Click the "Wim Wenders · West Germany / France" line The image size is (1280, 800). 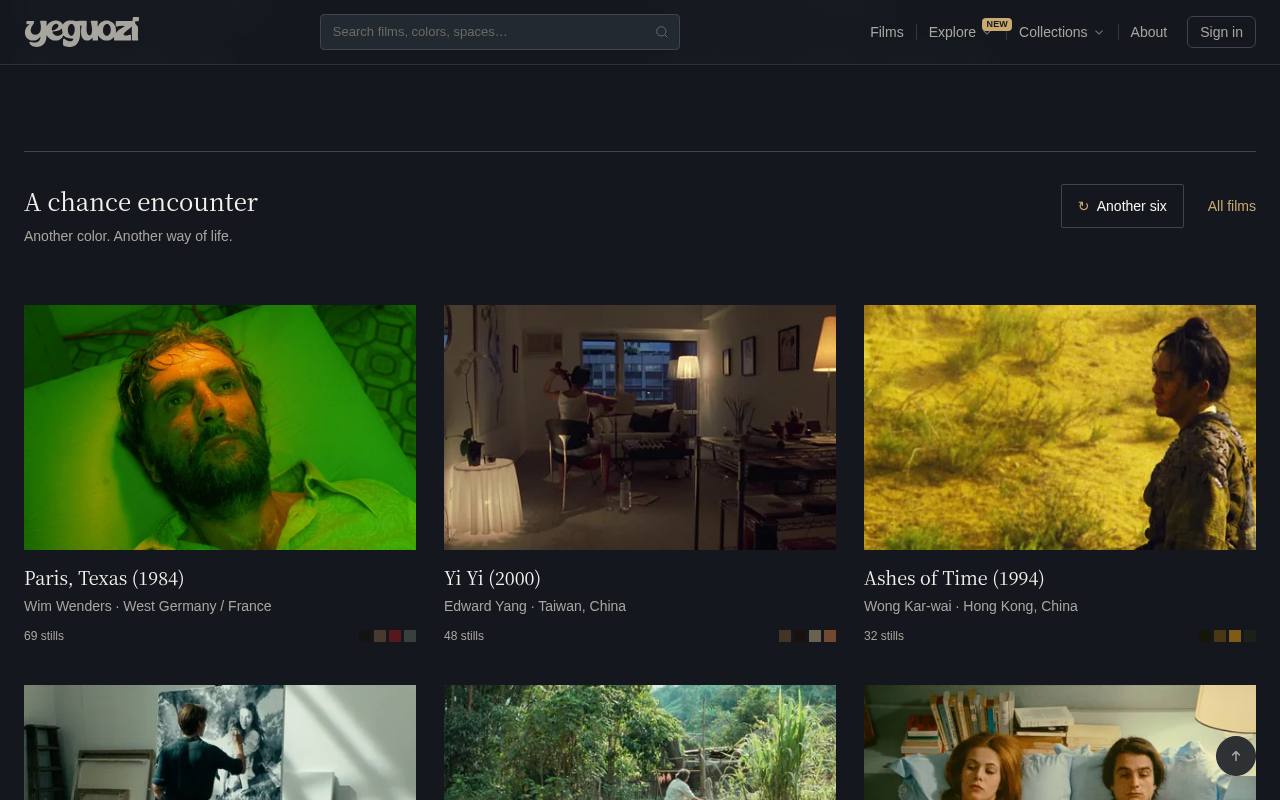pos(148,606)
